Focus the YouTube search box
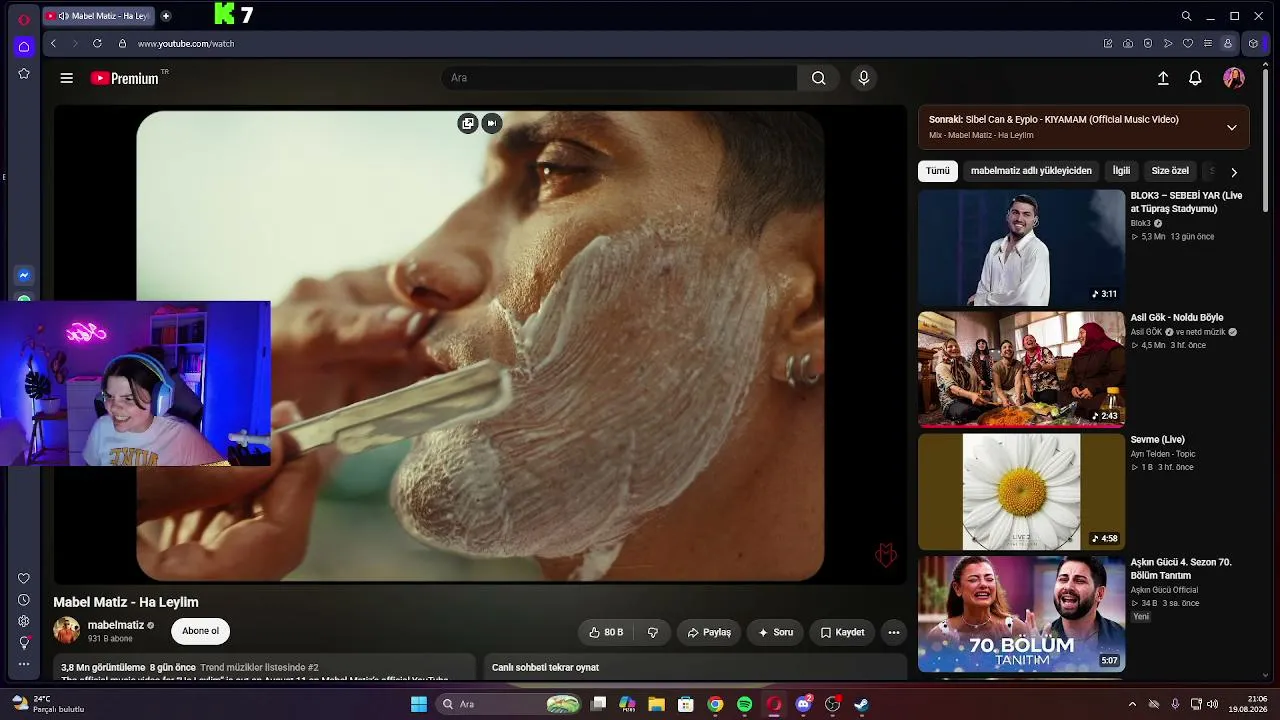 (619, 78)
